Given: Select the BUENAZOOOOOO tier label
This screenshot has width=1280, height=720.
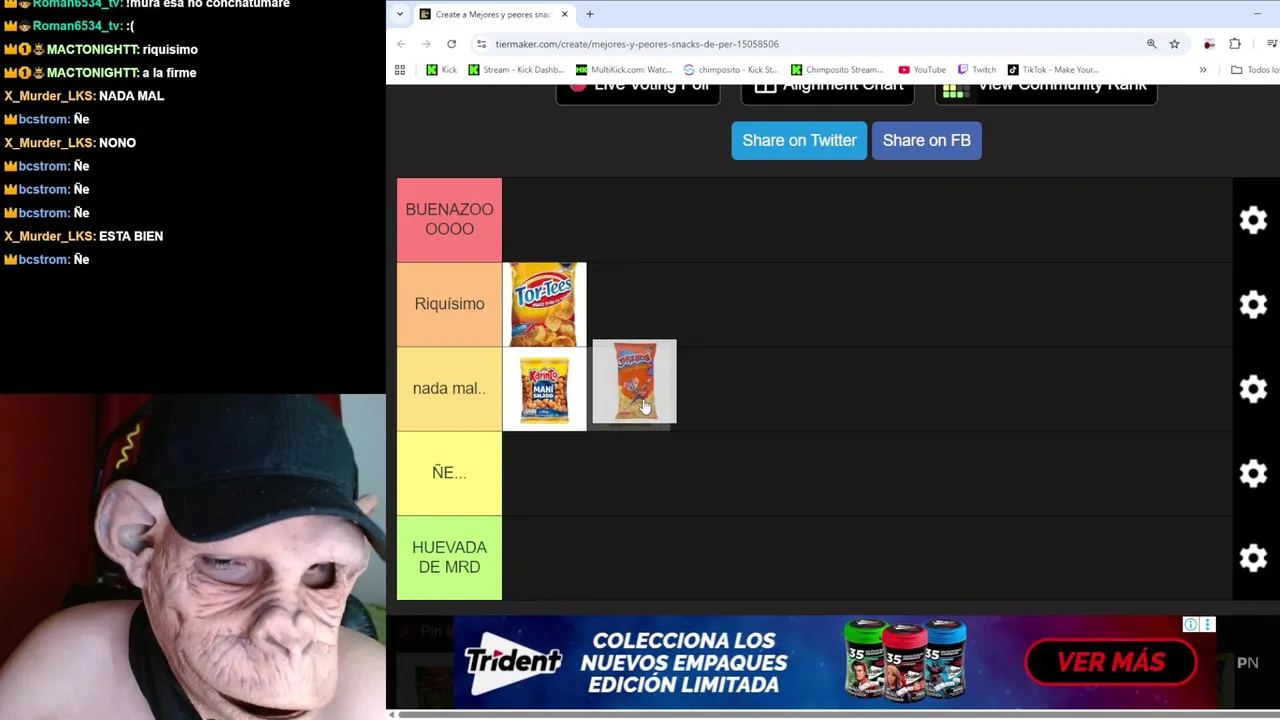Looking at the screenshot, I should 449,219.
